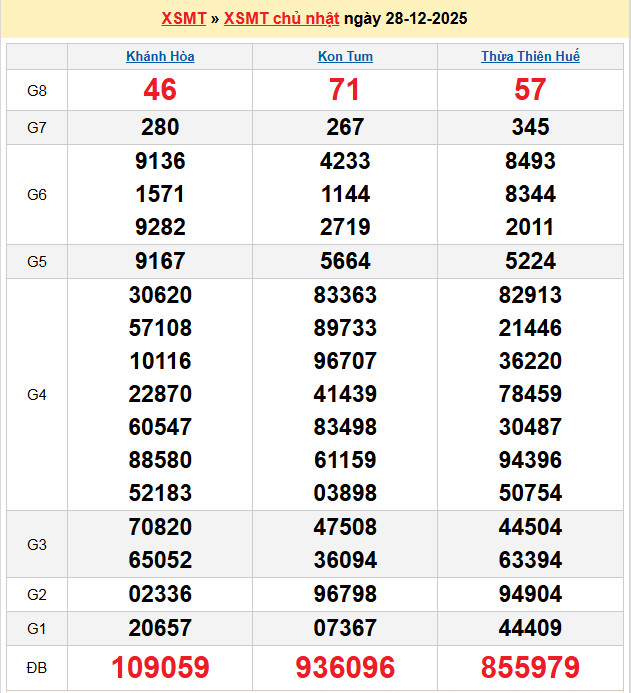
Task: Click the G7 number 280
Action: (x=160, y=127)
